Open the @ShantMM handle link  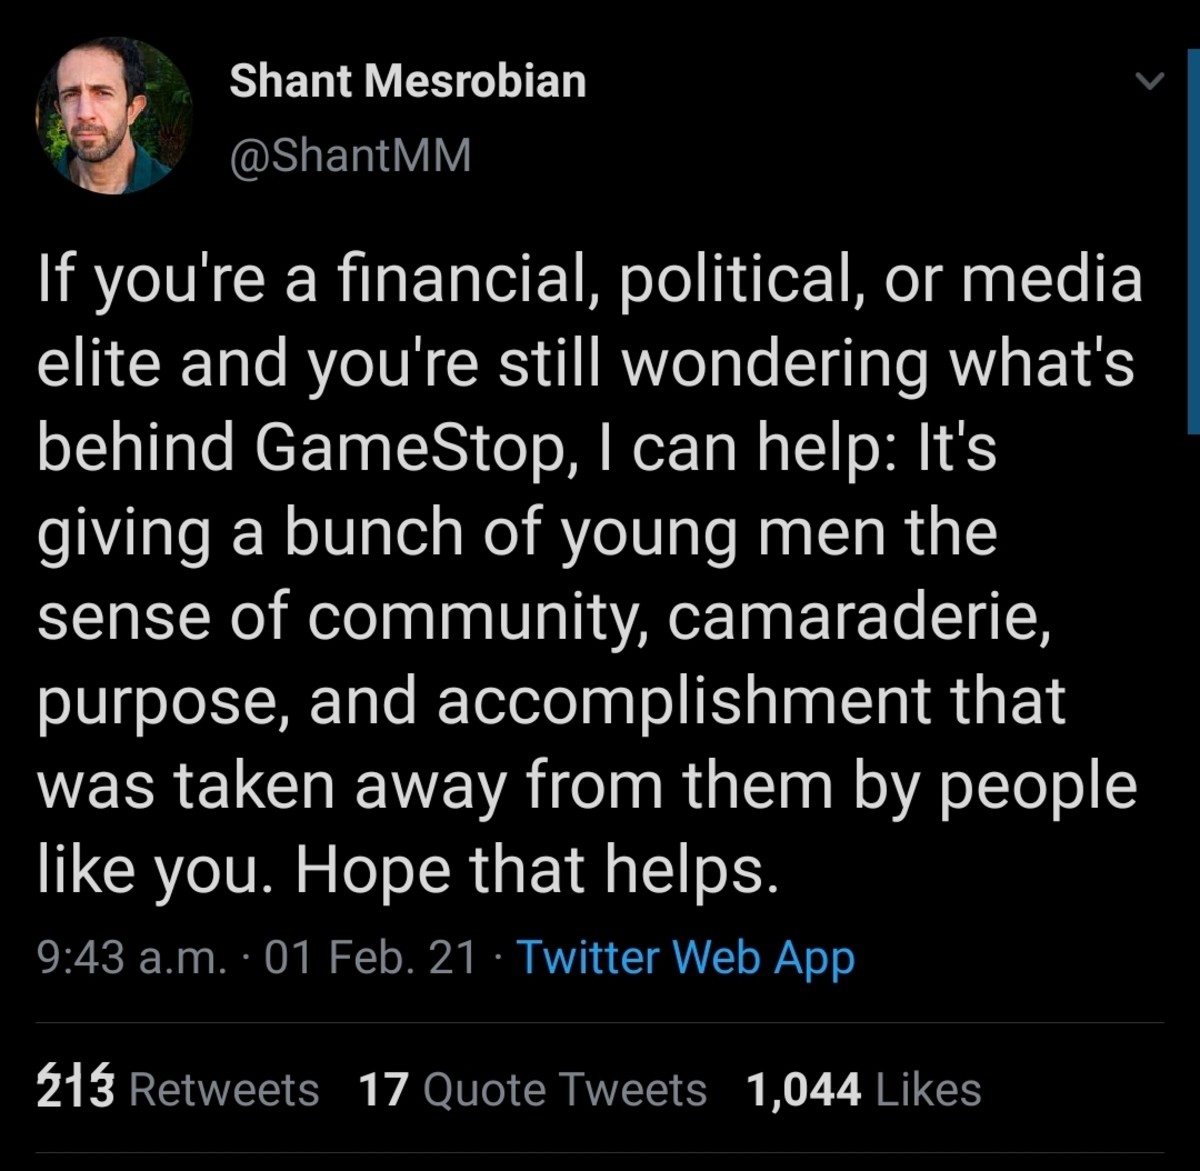350,155
